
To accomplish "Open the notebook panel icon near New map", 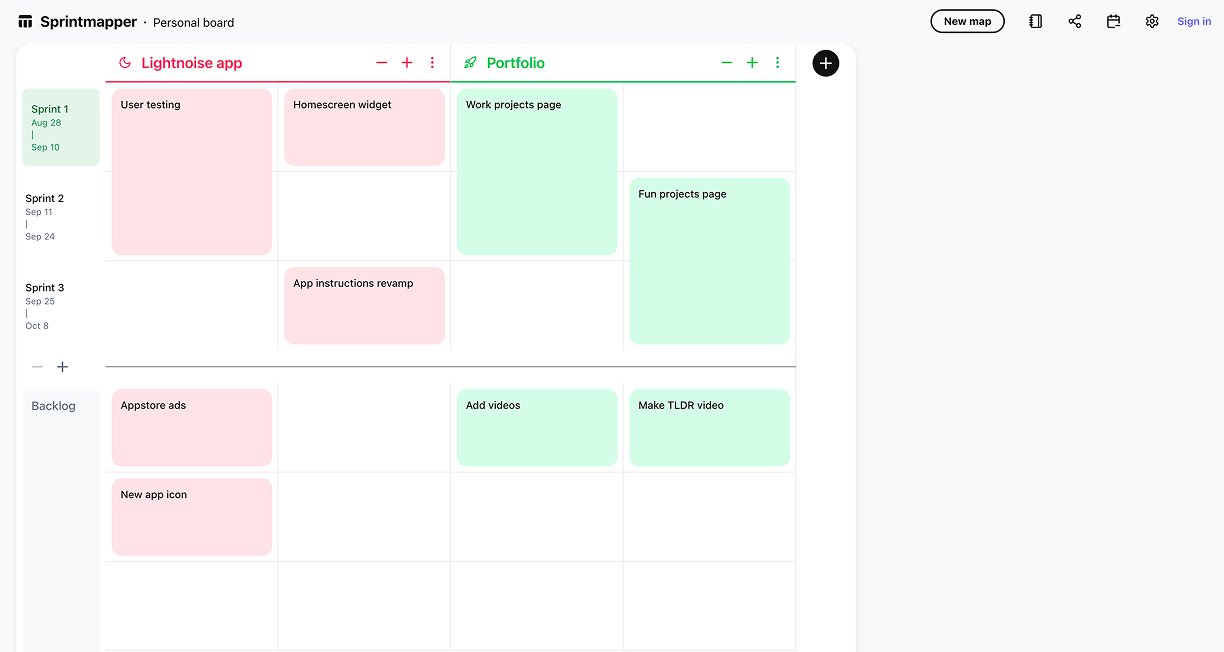I will [1036, 21].
